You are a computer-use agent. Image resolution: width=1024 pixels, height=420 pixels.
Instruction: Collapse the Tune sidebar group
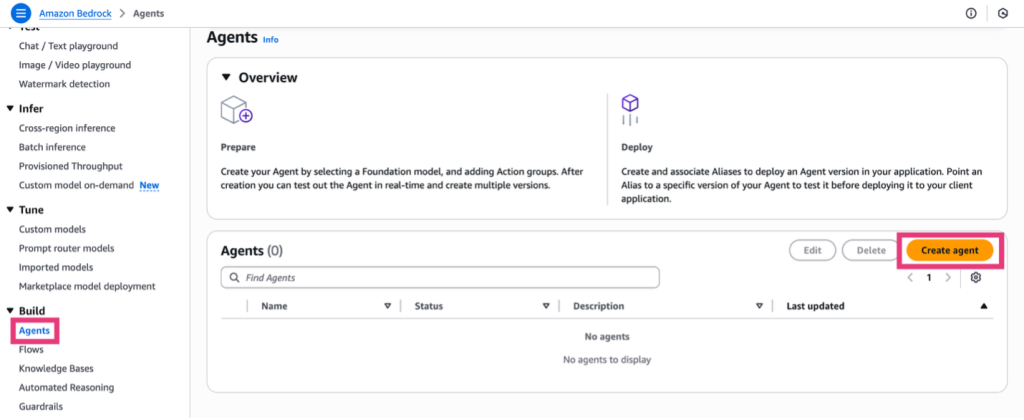tap(10, 210)
